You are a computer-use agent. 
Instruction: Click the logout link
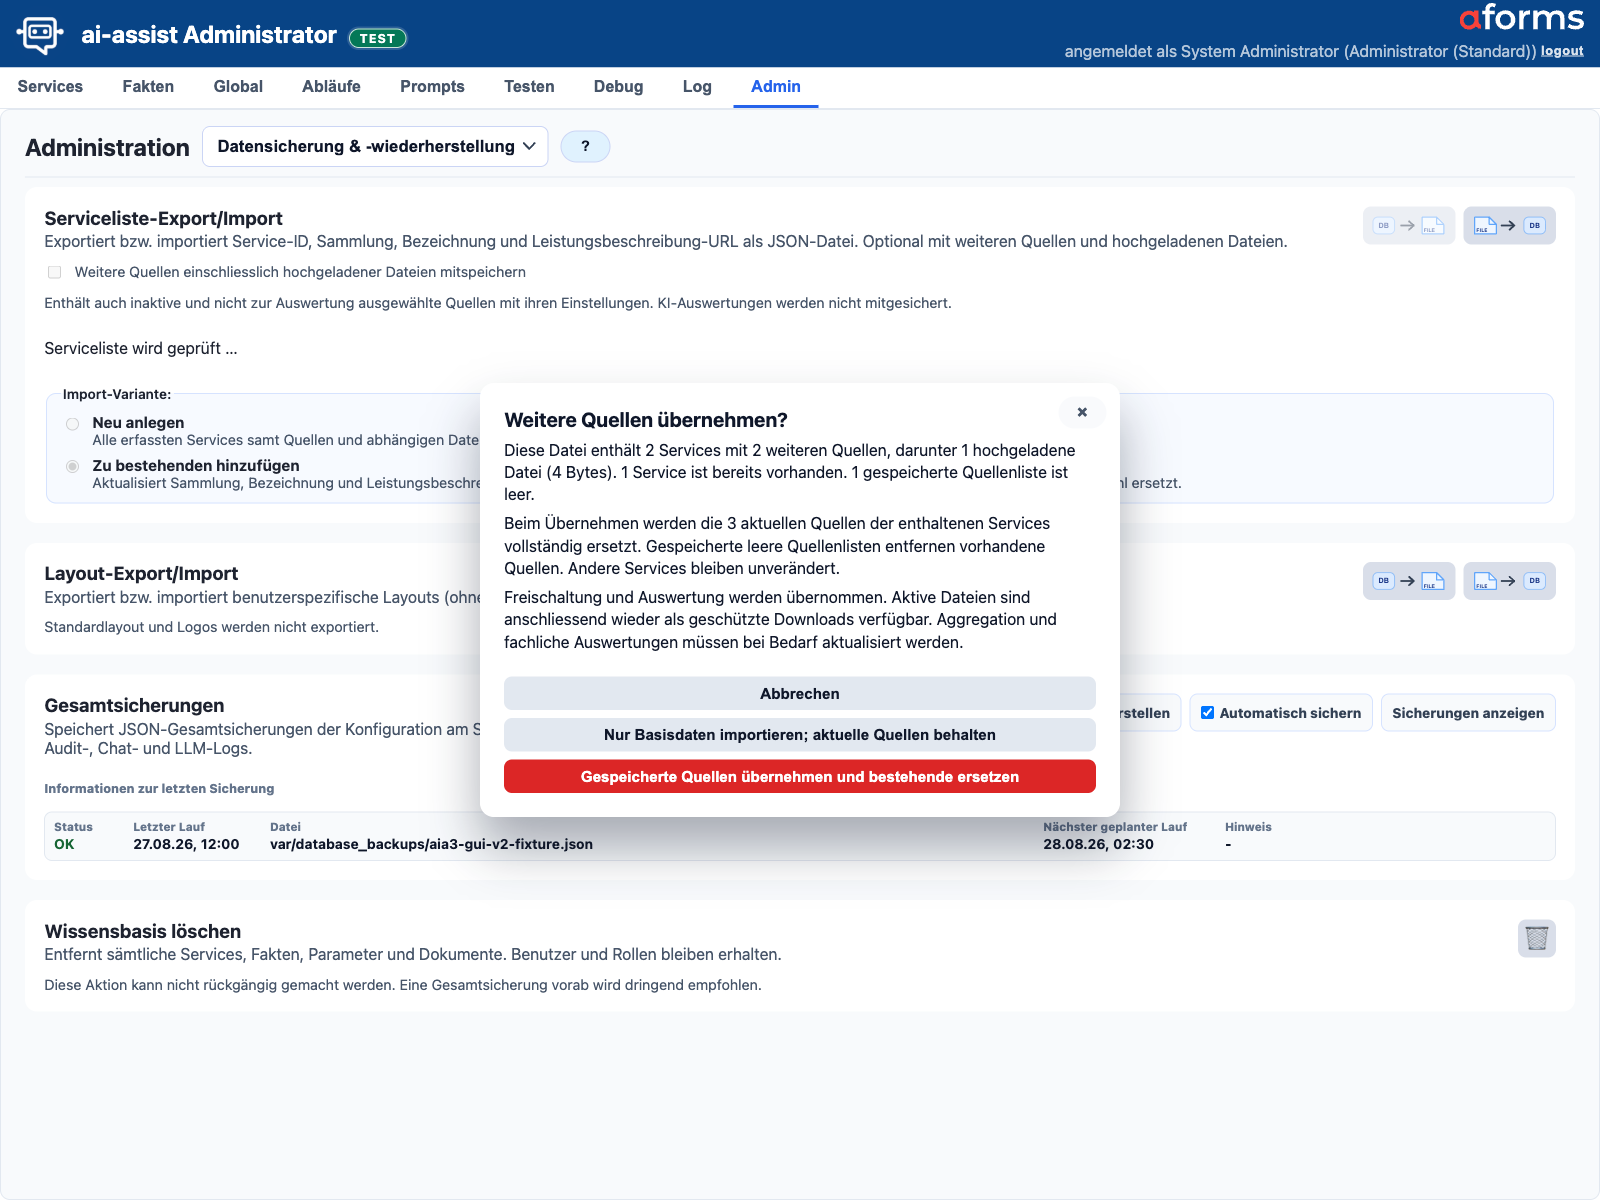[x=1562, y=51]
